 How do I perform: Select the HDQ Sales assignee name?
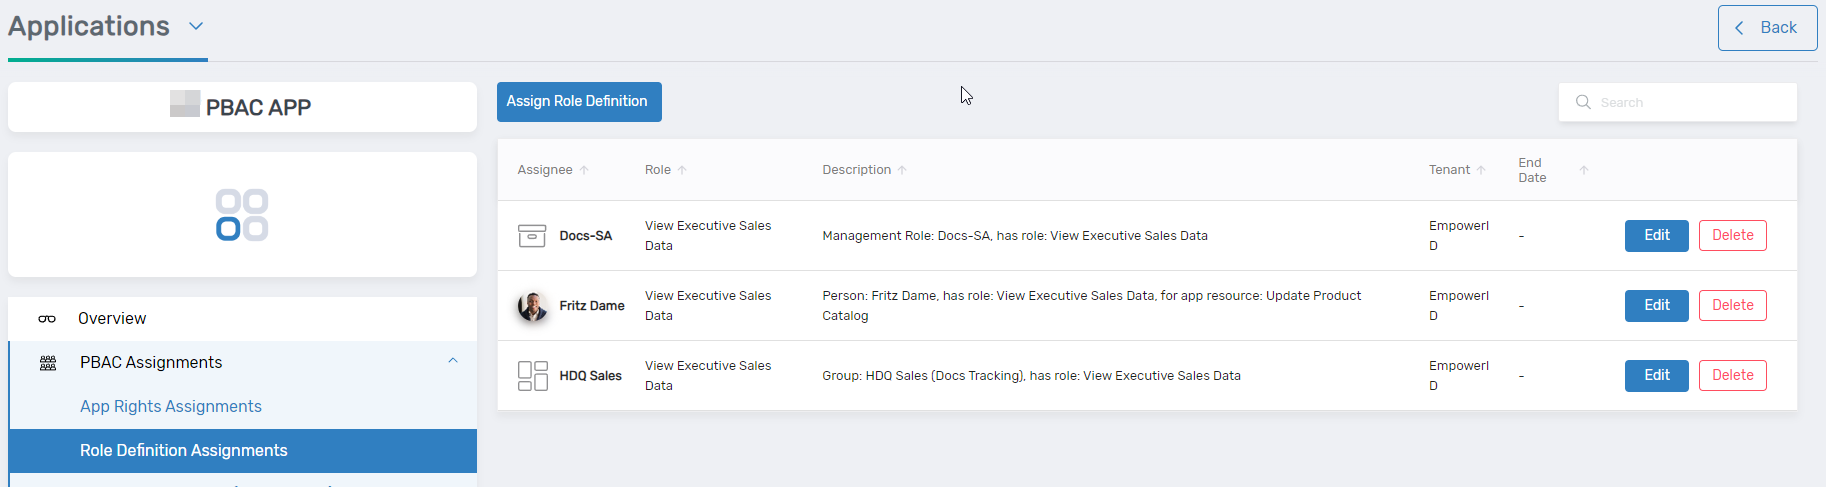click(x=591, y=376)
